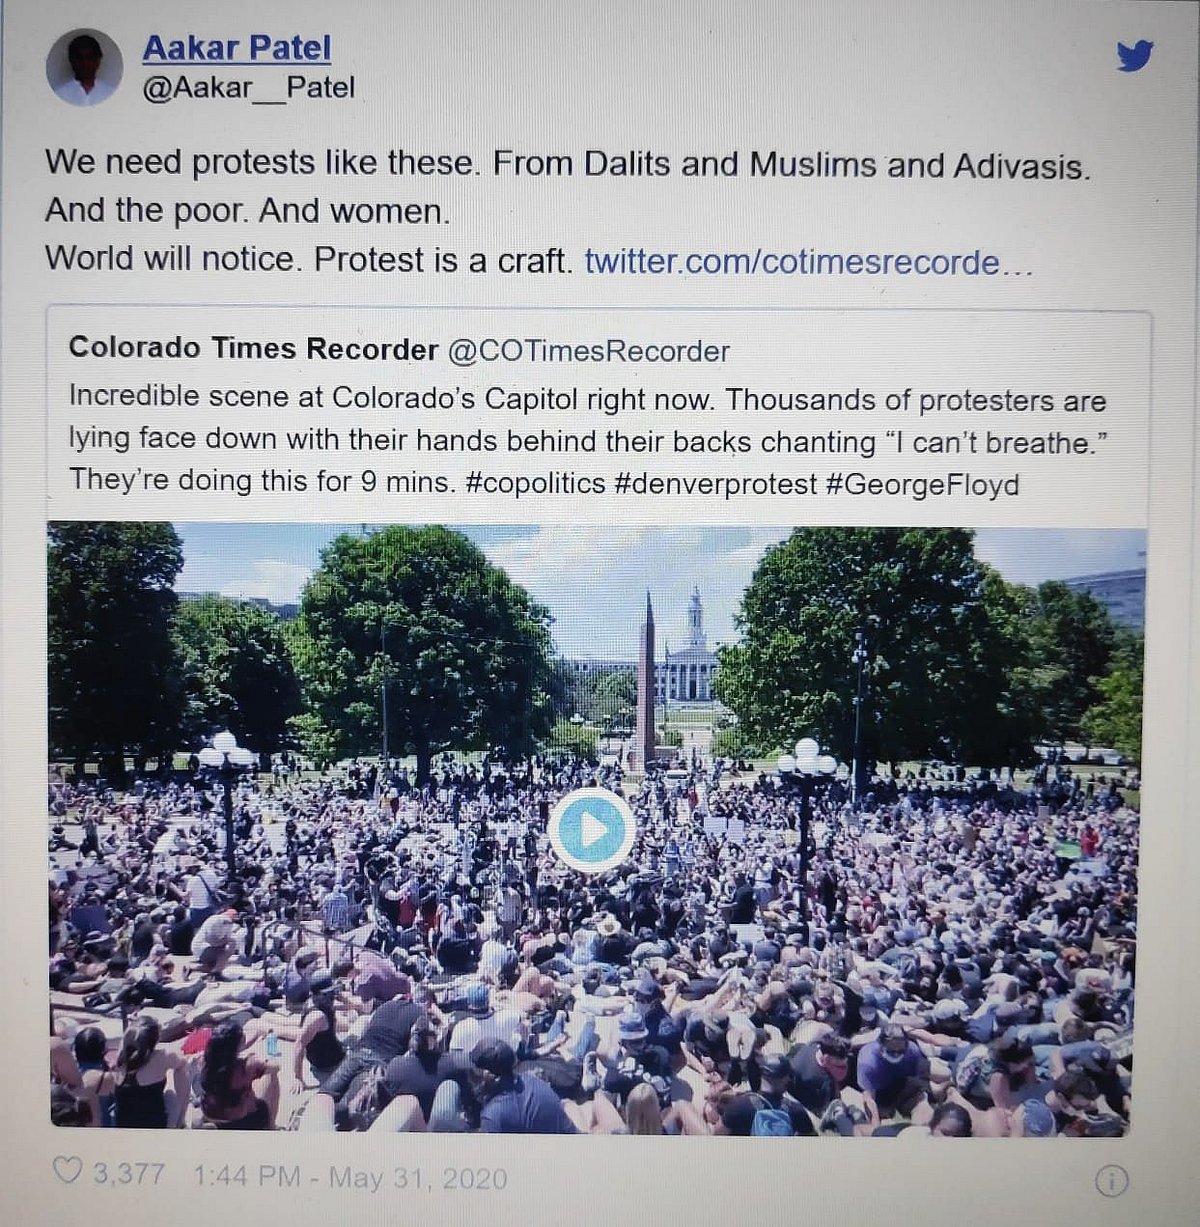Click the @Aakar__Patel handle
Screen dimensions: 1200x1227
point(248,88)
